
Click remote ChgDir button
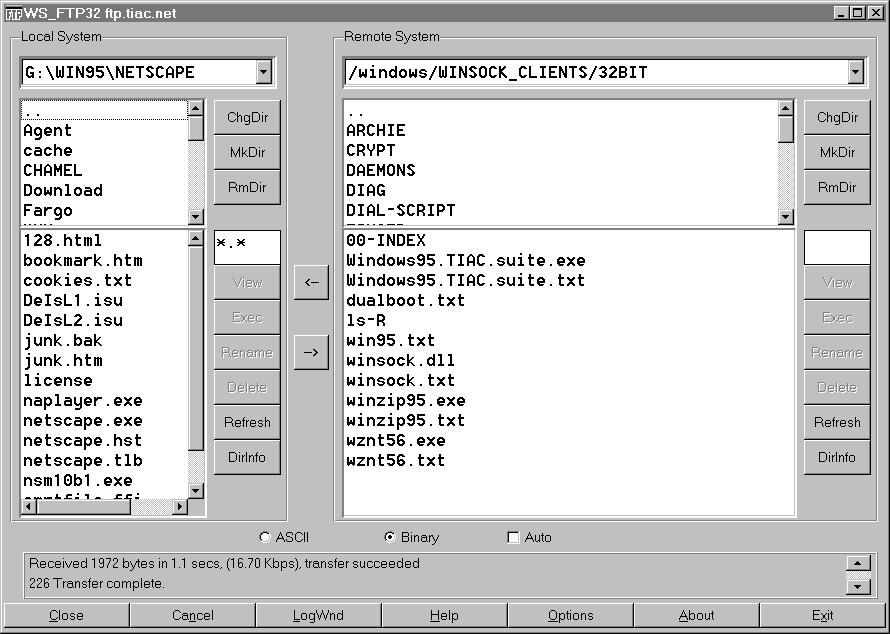click(x=837, y=117)
